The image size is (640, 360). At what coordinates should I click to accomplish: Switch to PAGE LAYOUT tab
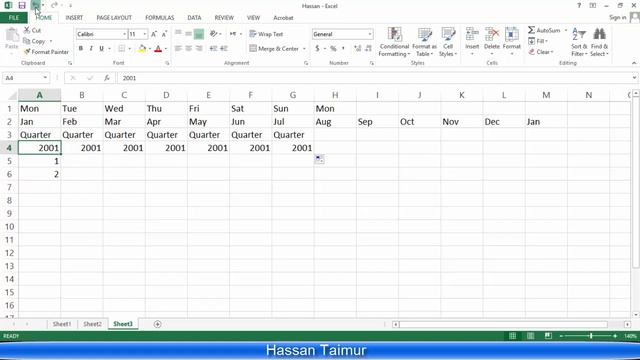click(114, 18)
